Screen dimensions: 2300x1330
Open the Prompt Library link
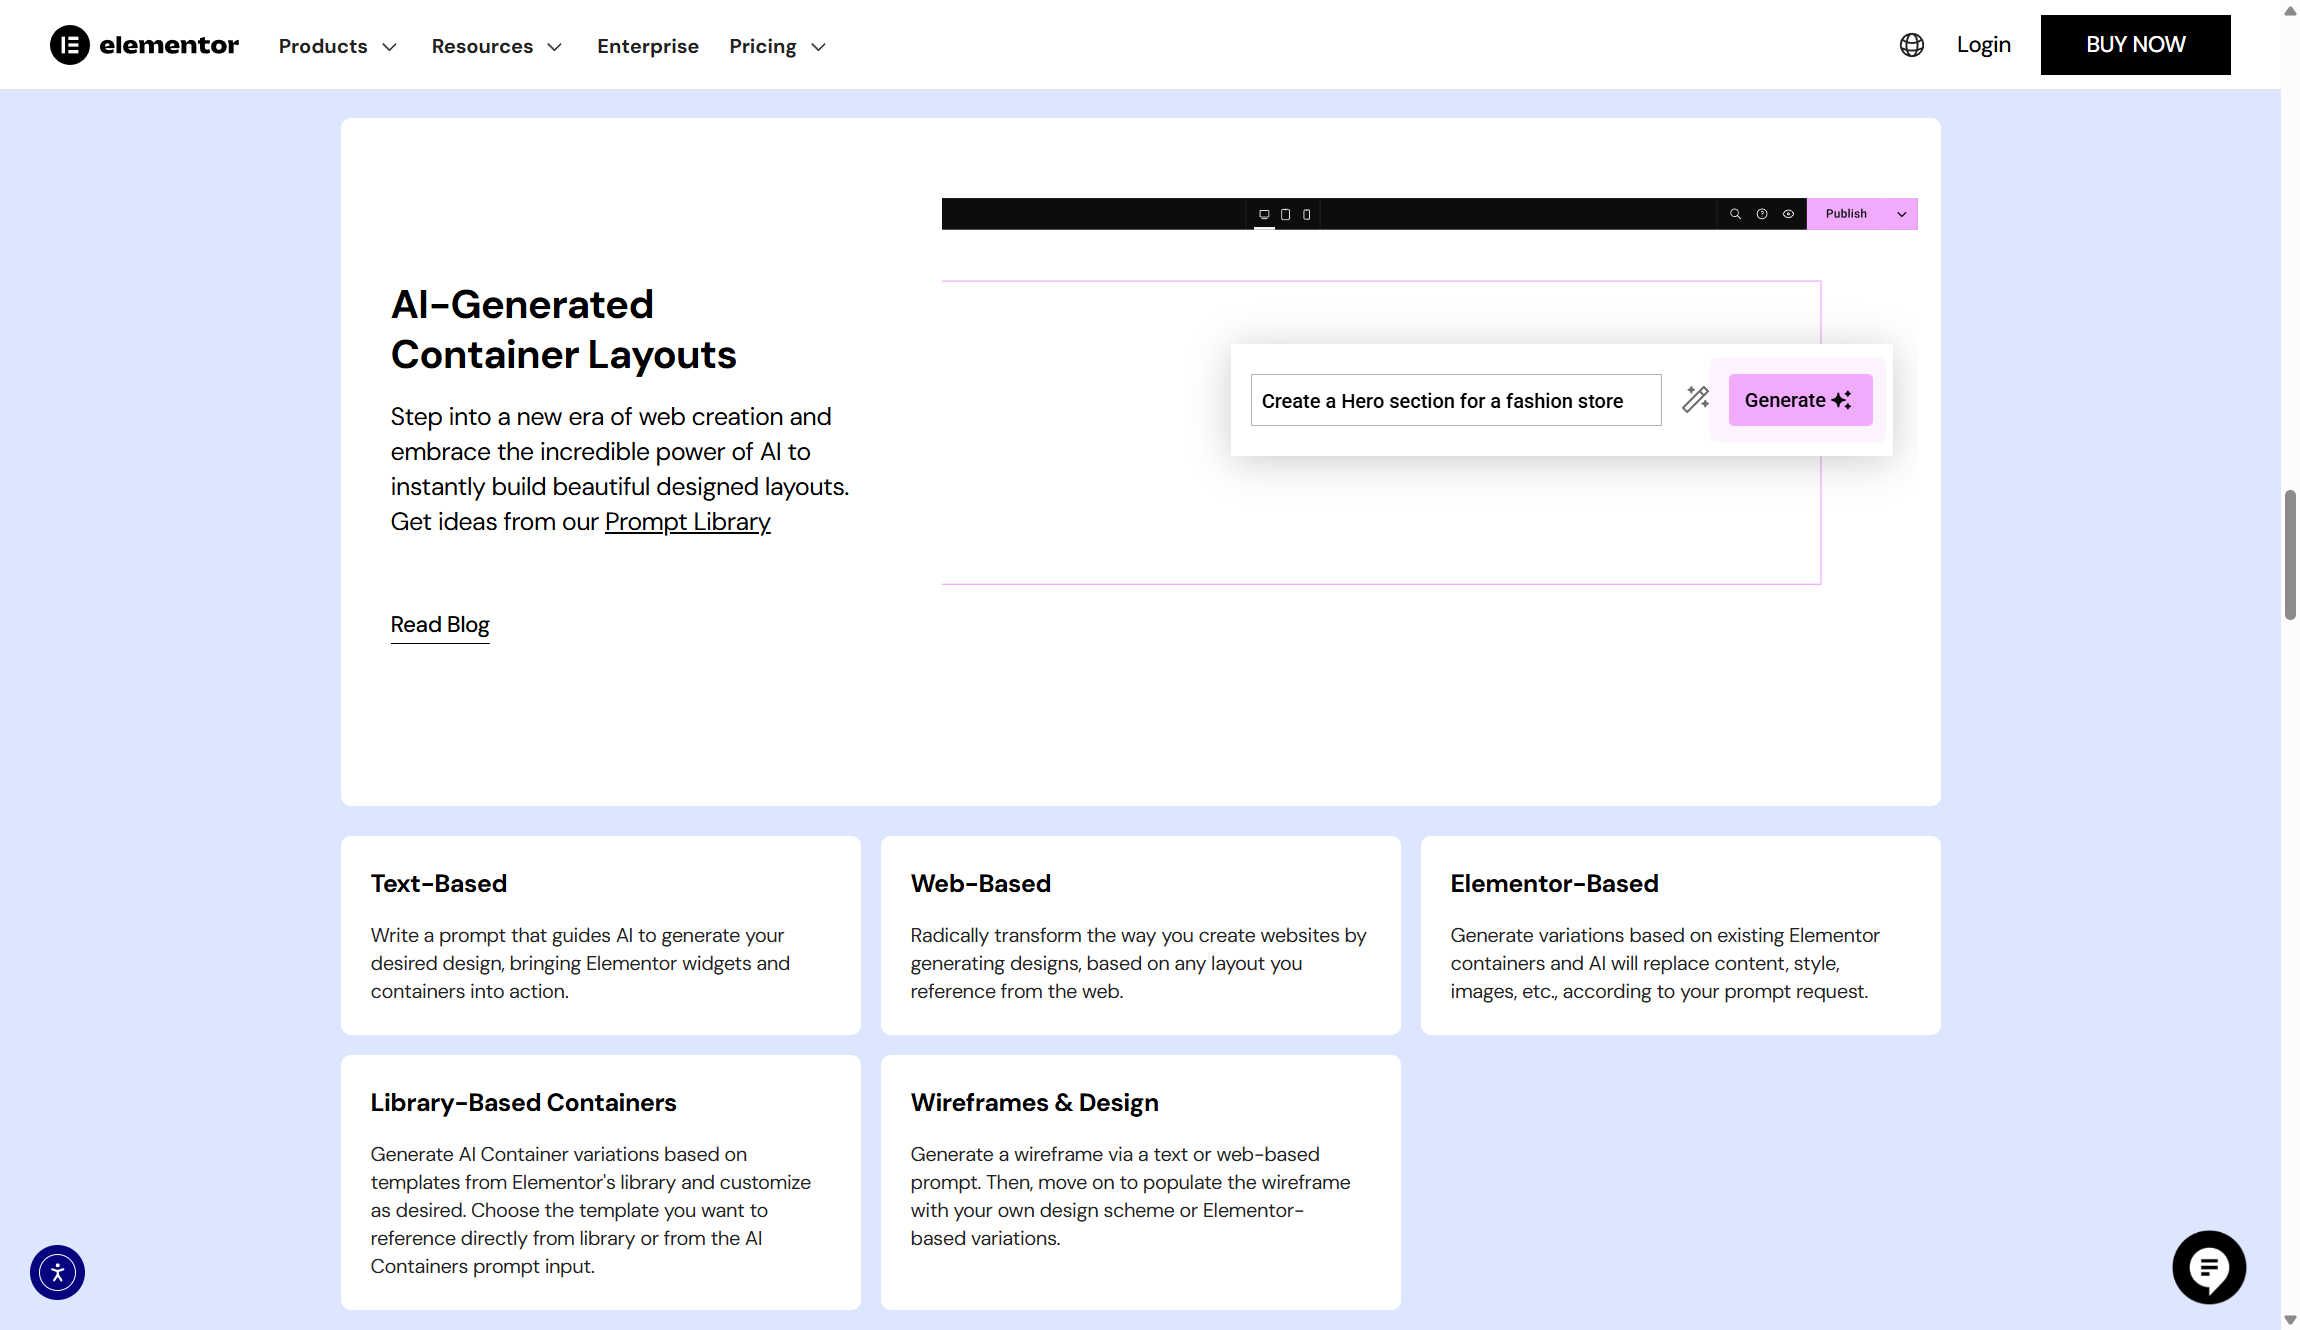click(x=687, y=522)
